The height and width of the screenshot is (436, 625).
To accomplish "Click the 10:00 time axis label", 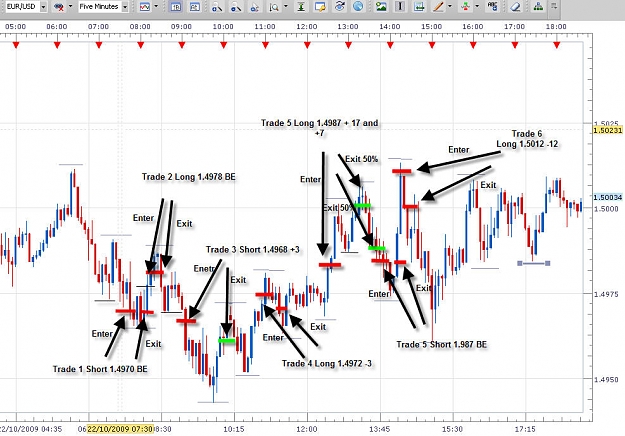I will tap(223, 26).
